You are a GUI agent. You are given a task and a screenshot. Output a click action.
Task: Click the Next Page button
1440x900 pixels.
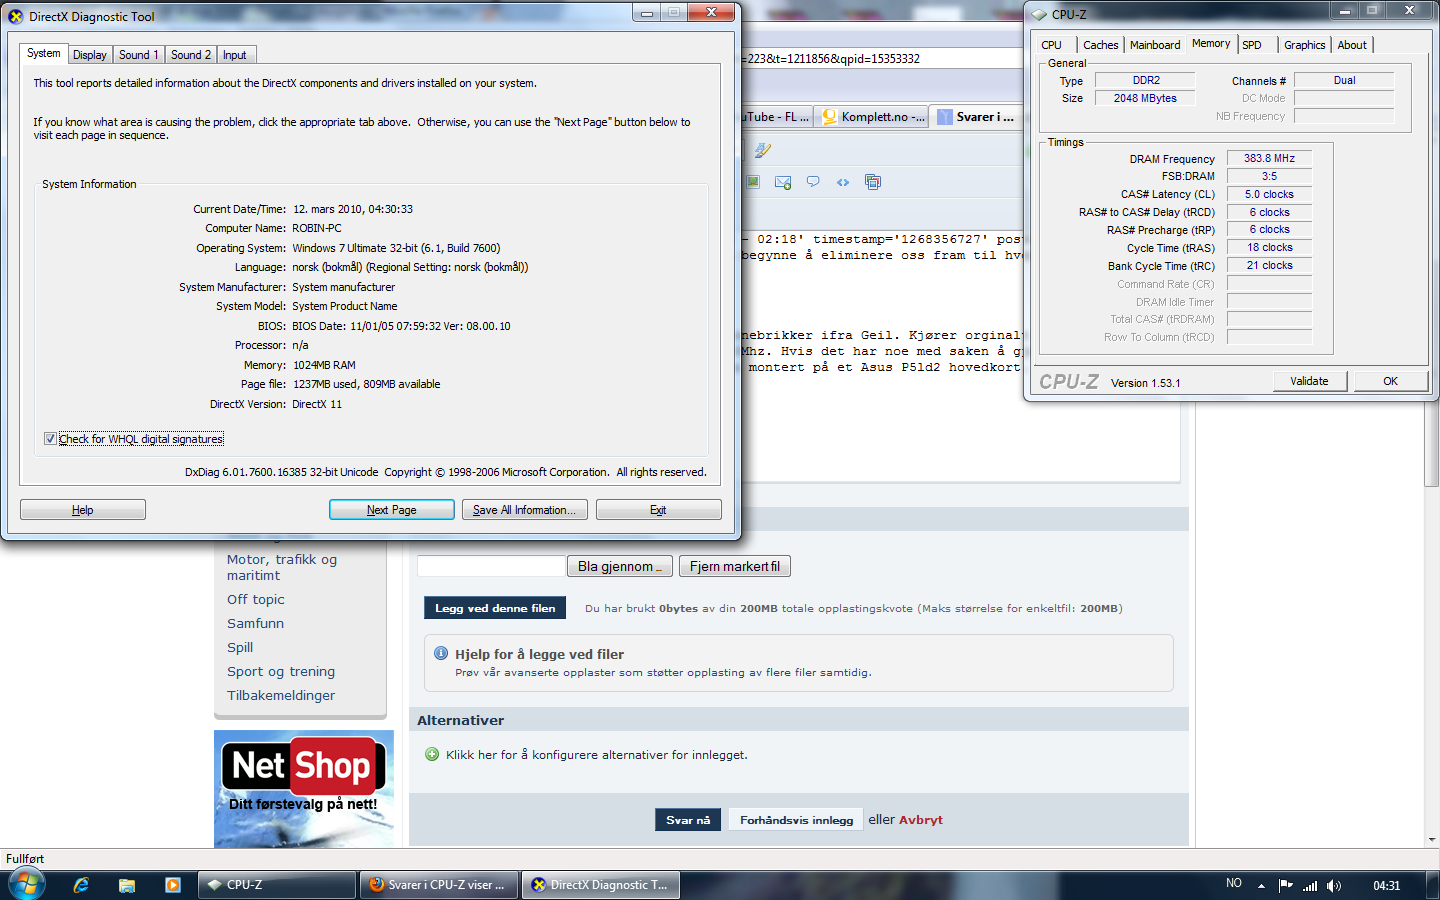tap(392, 510)
